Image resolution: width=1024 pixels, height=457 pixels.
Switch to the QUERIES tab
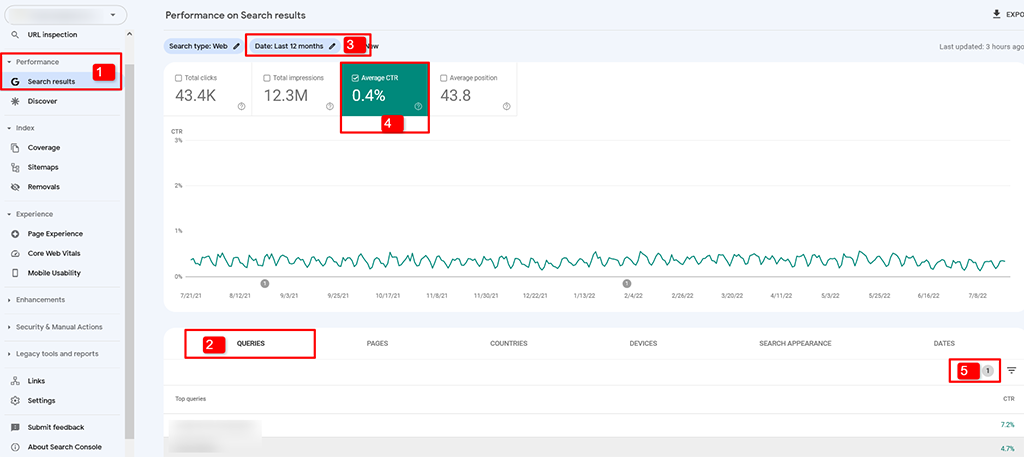[x=251, y=343]
